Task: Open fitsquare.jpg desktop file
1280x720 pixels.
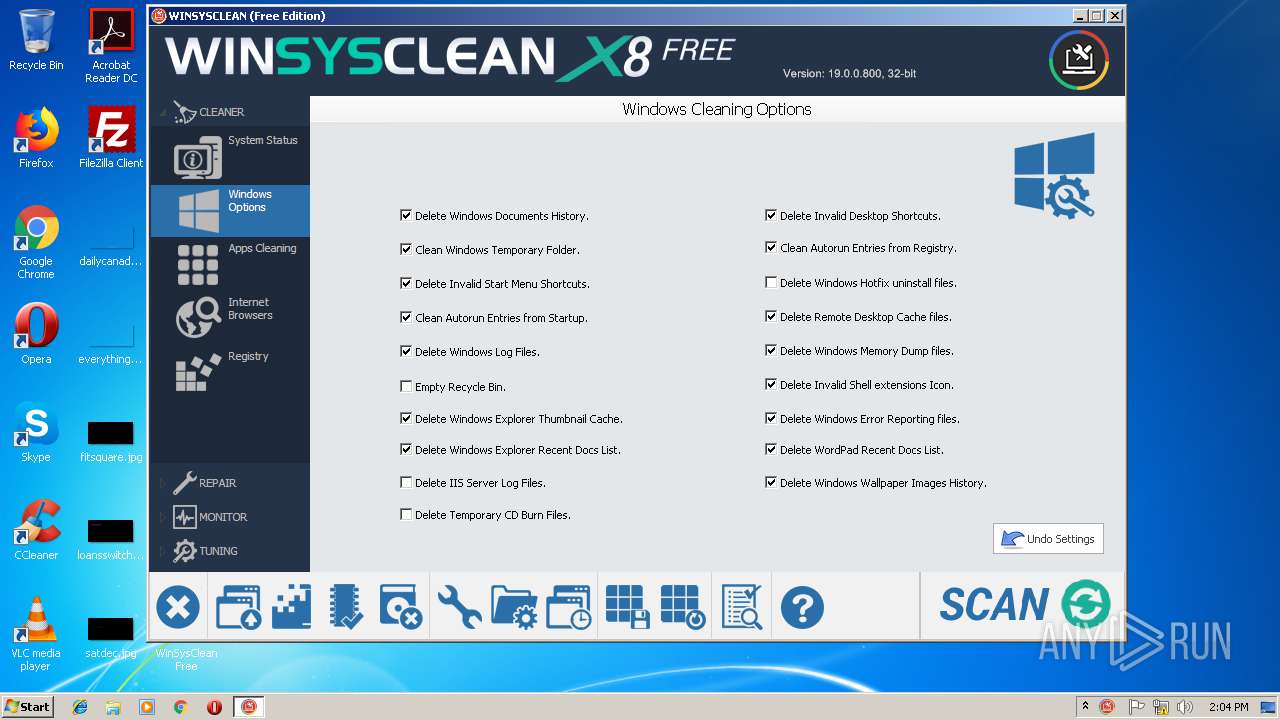Action: (111, 441)
